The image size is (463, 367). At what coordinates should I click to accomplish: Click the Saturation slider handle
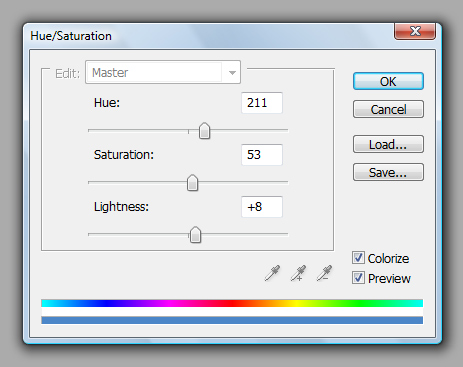(x=192, y=183)
